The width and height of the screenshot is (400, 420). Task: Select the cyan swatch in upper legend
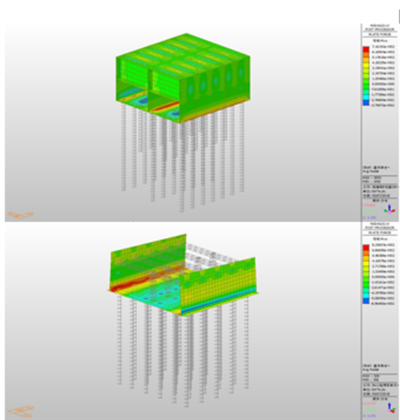pyautogui.click(x=366, y=97)
